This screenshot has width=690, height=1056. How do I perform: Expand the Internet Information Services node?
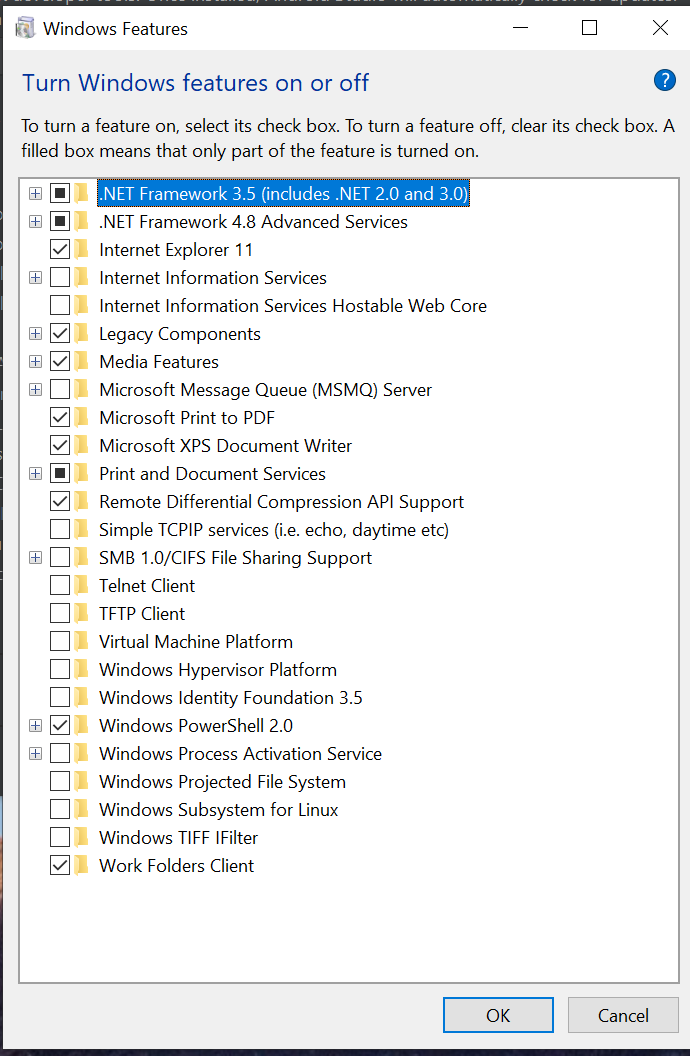[36, 278]
